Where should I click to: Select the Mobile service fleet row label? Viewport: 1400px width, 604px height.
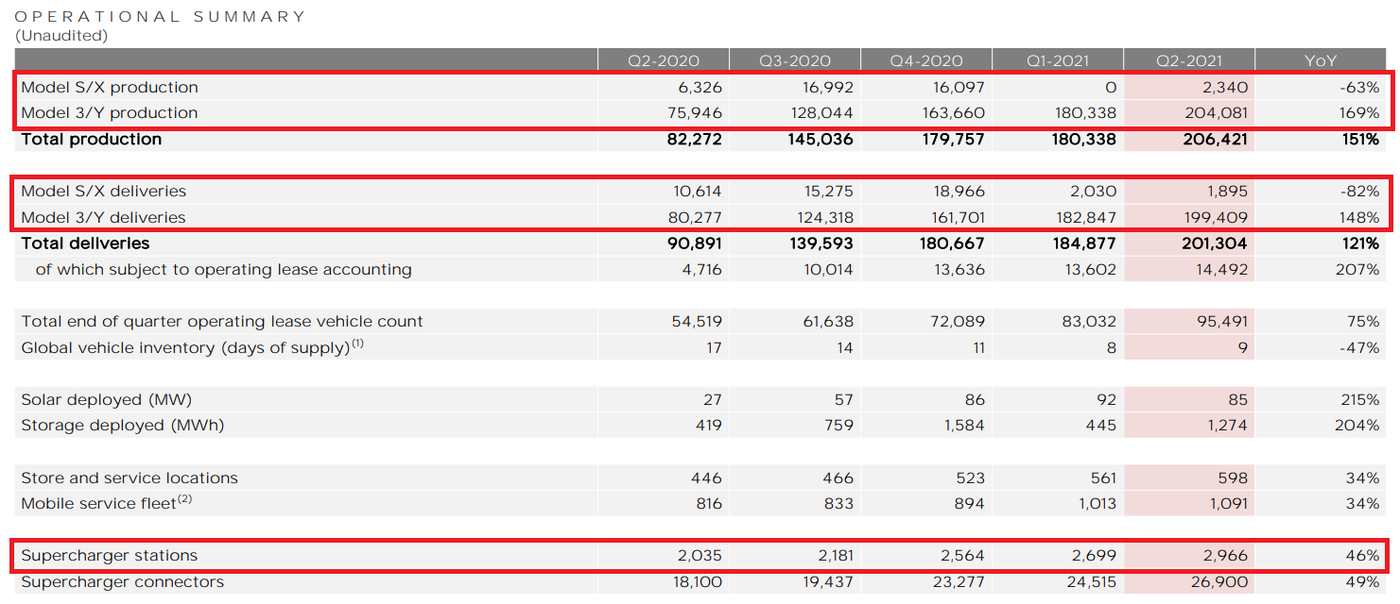(106, 504)
